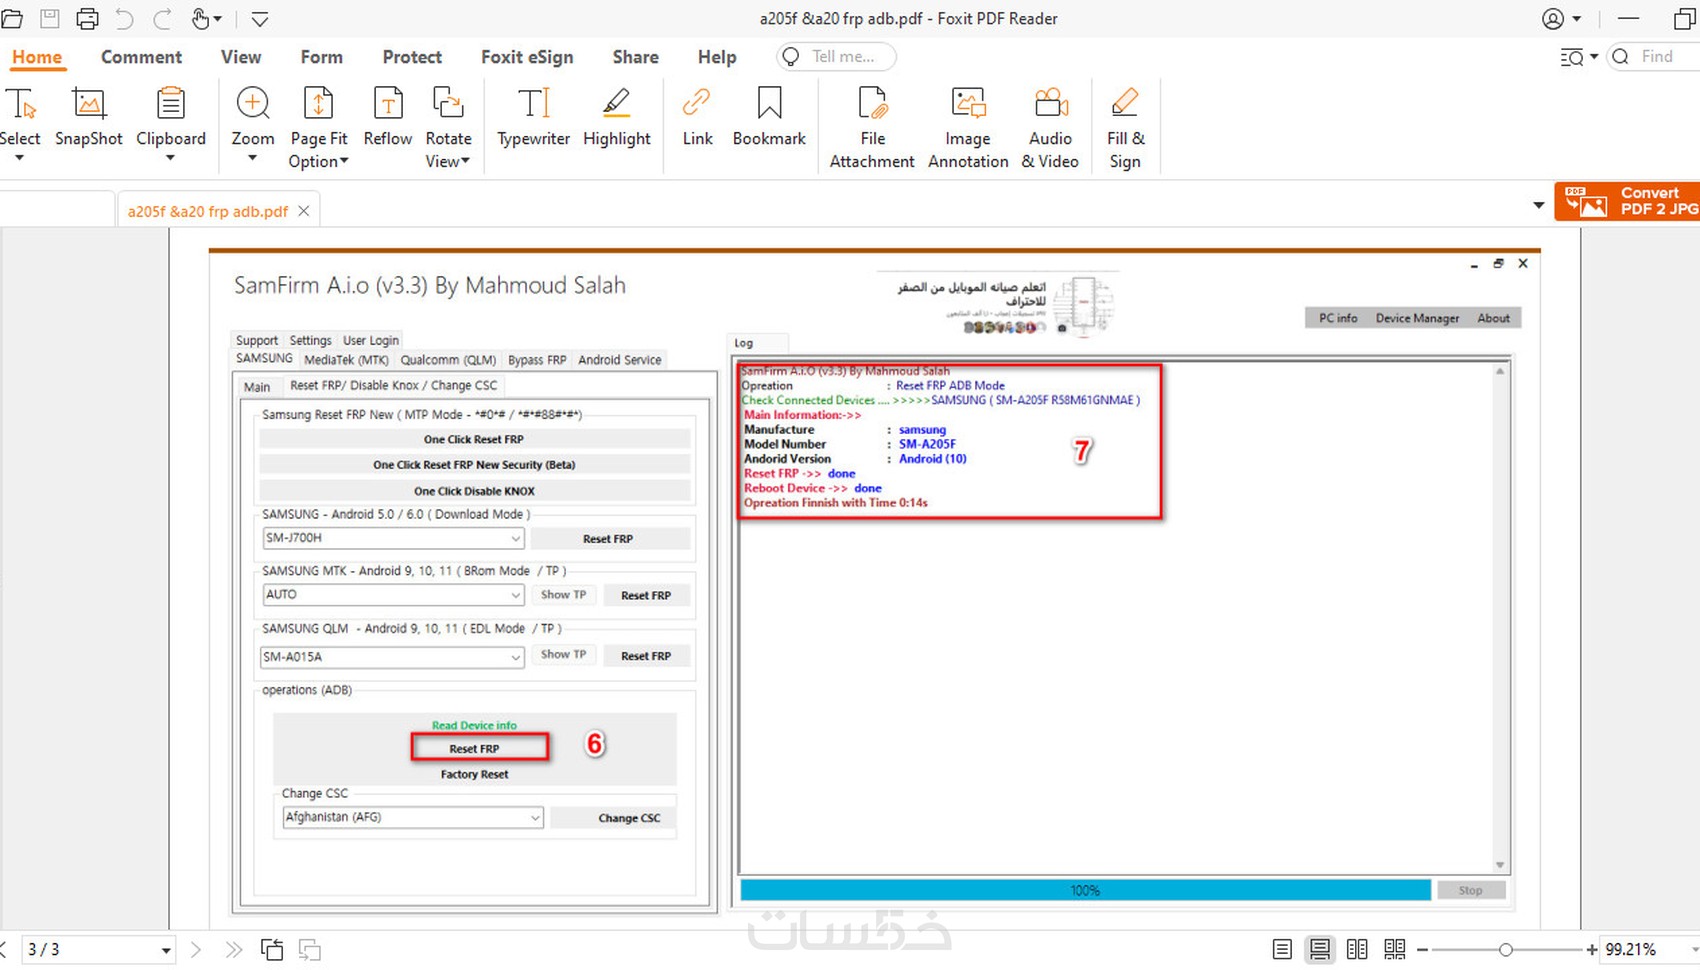
Task: Open the Form ribbon tab
Action: 322,57
